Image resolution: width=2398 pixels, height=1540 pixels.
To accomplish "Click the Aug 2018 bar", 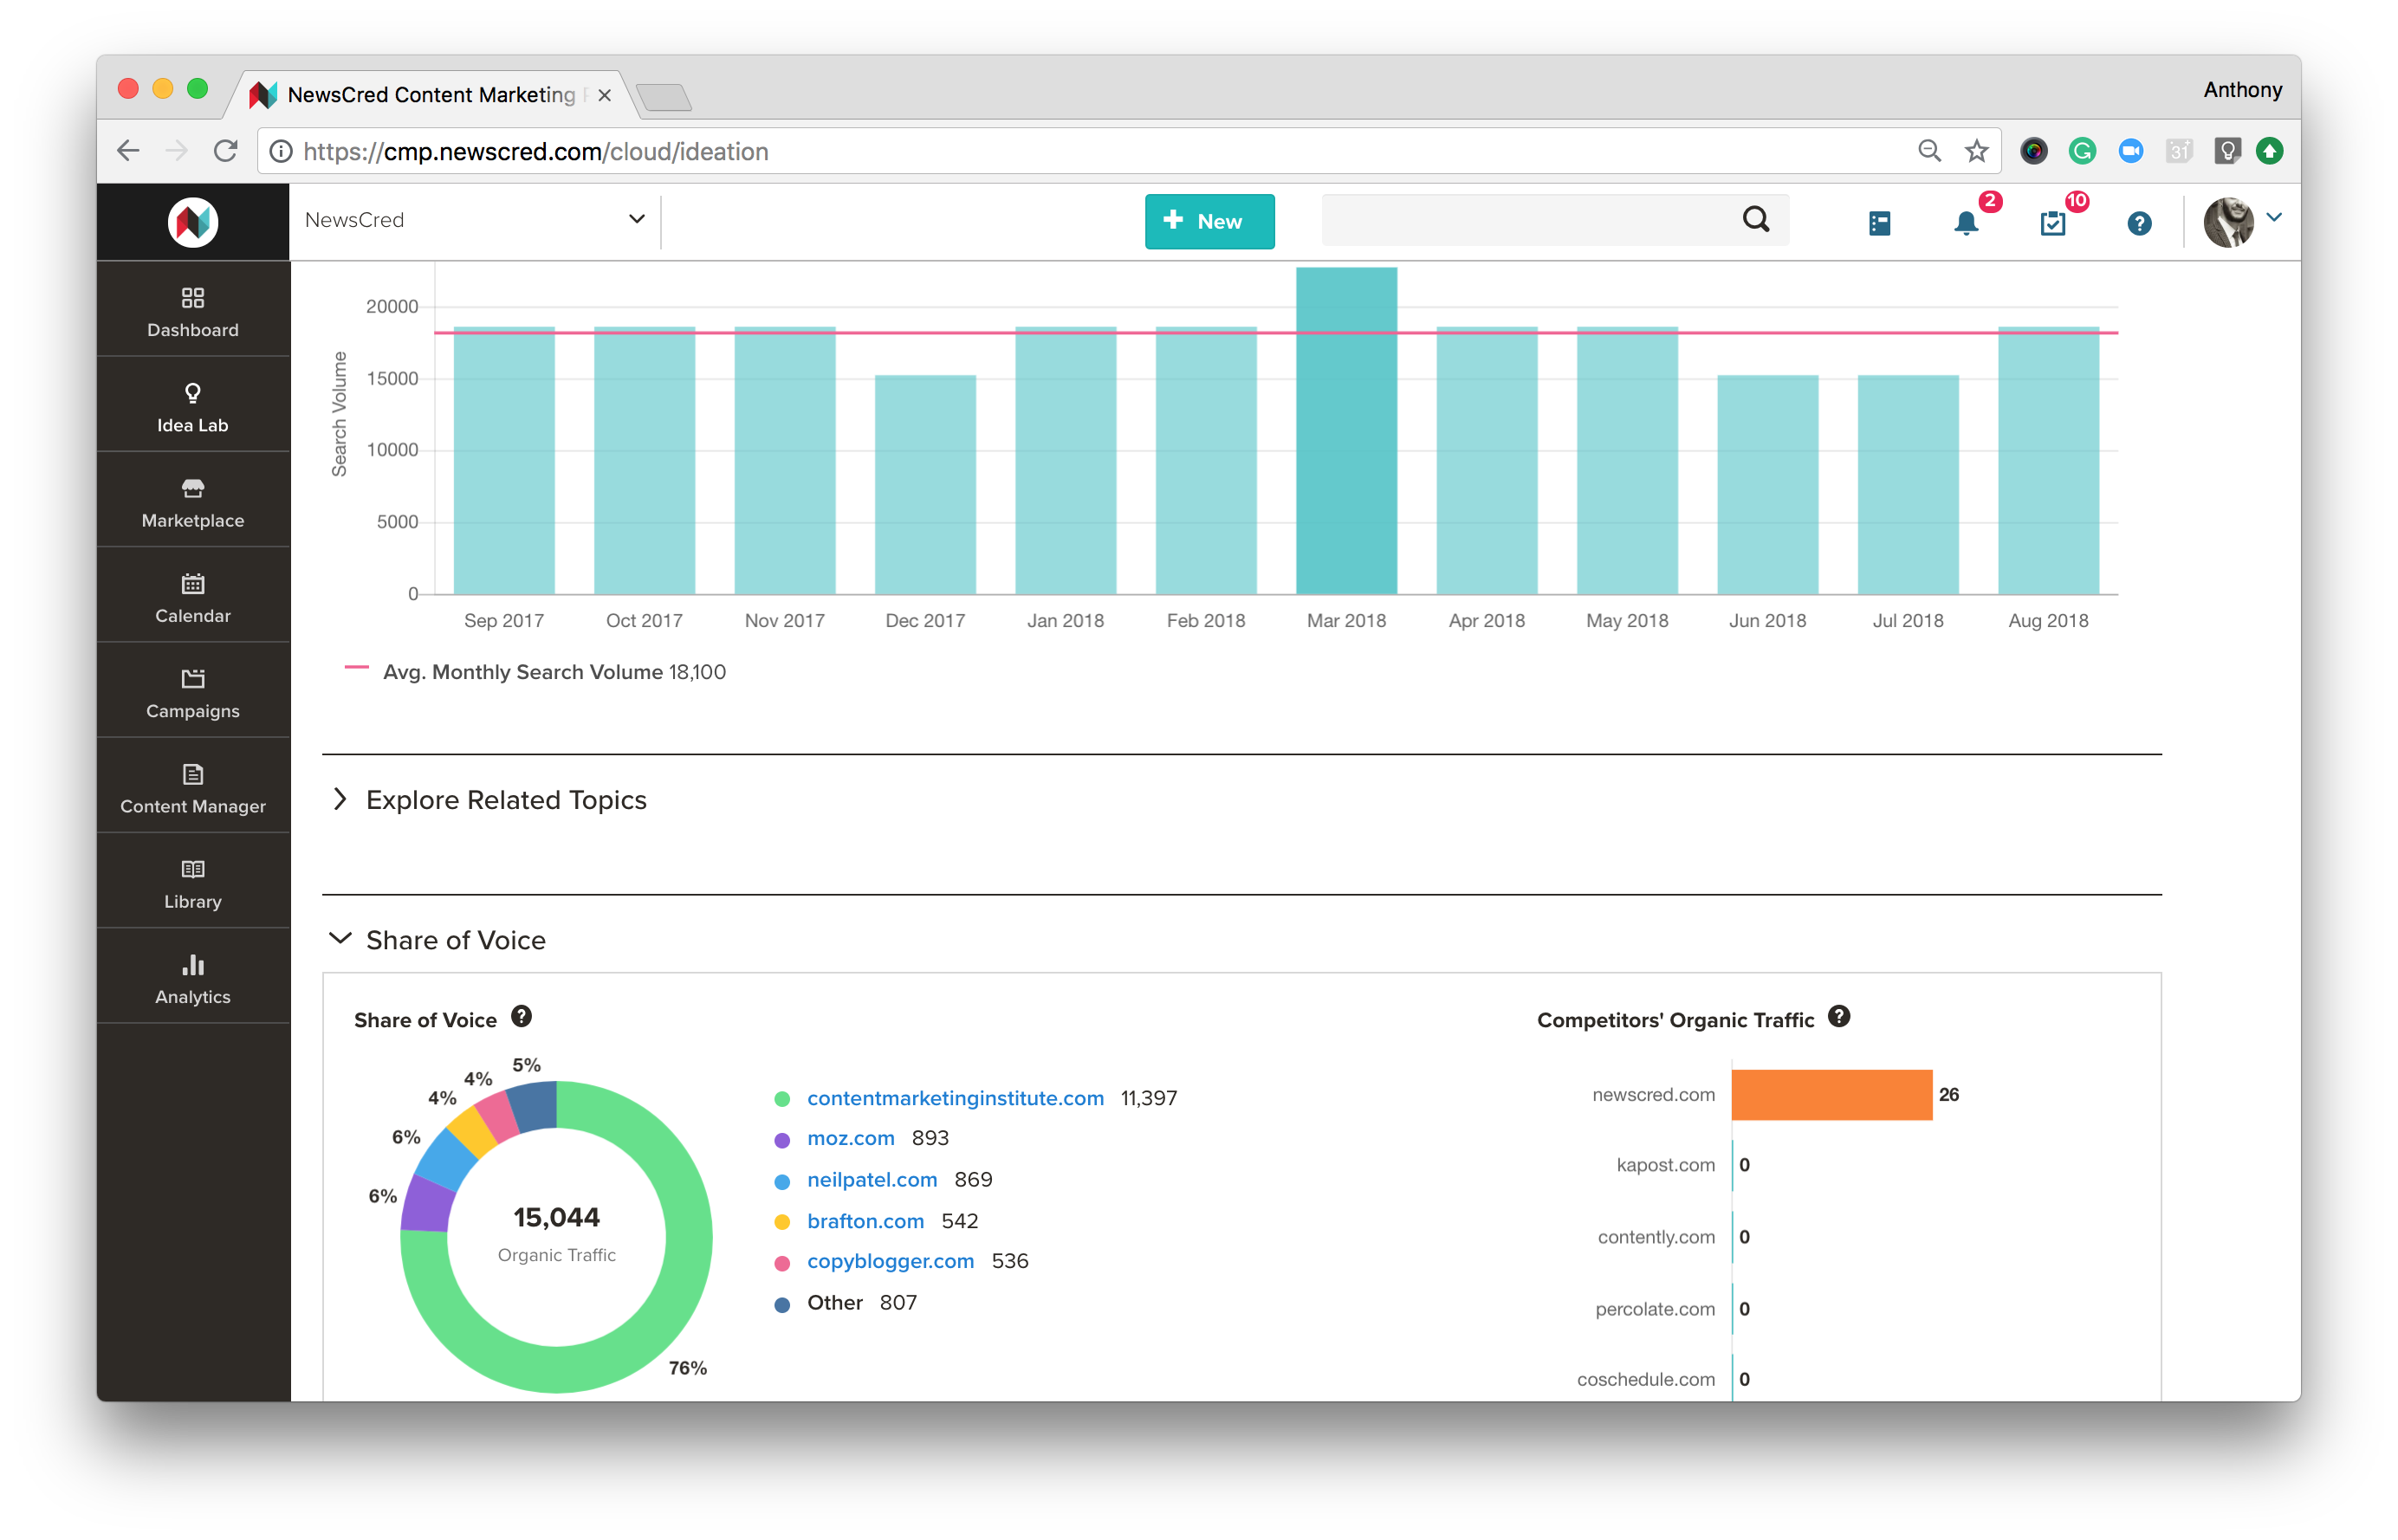I will coord(2048,460).
